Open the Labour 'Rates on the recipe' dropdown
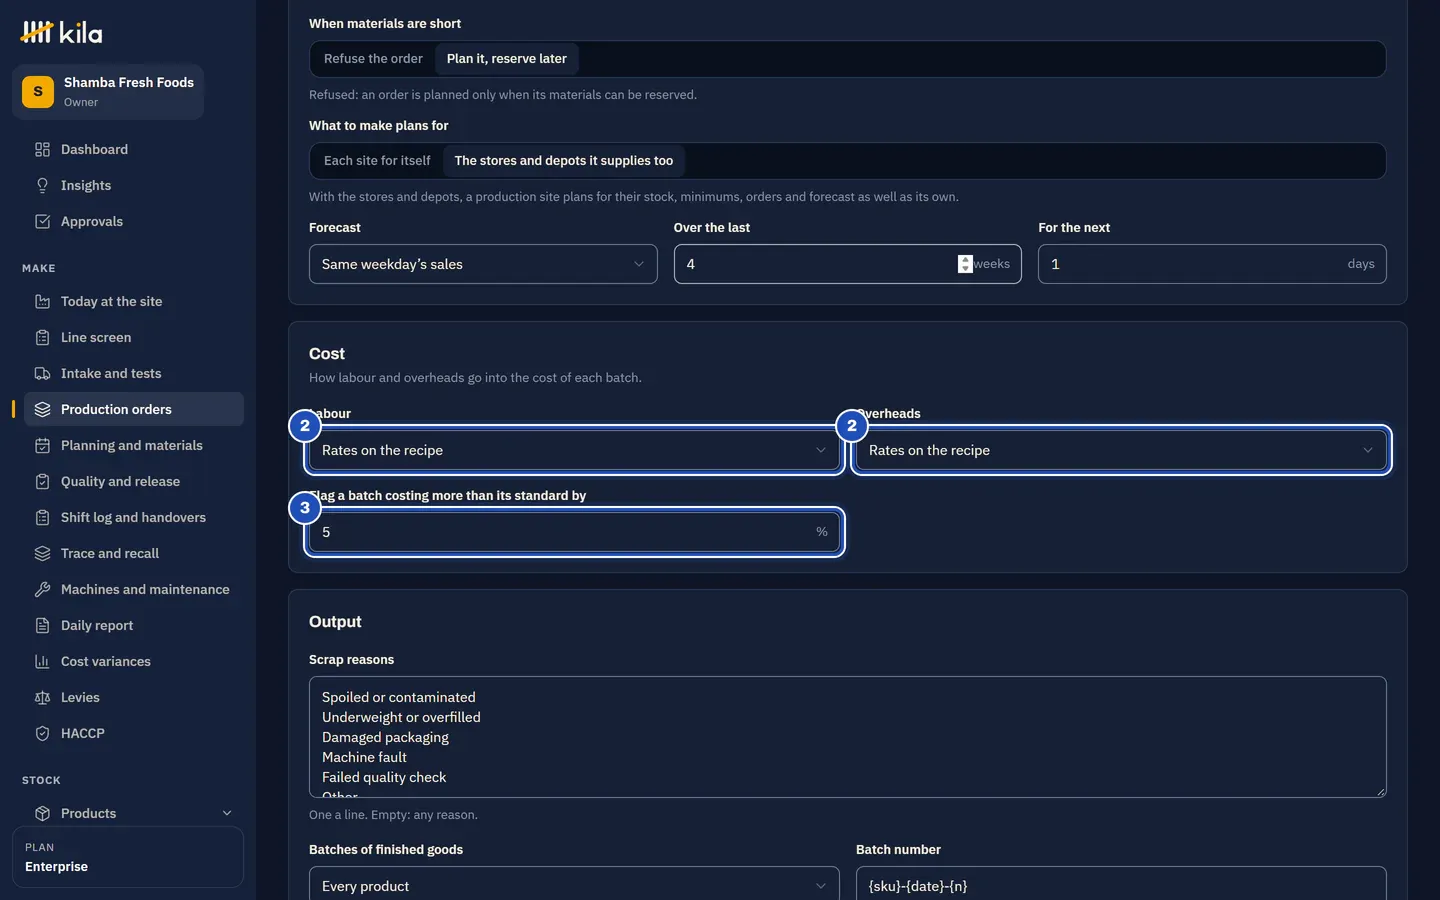Image resolution: width=1440 pixels, height=900 pixels. 574,450
